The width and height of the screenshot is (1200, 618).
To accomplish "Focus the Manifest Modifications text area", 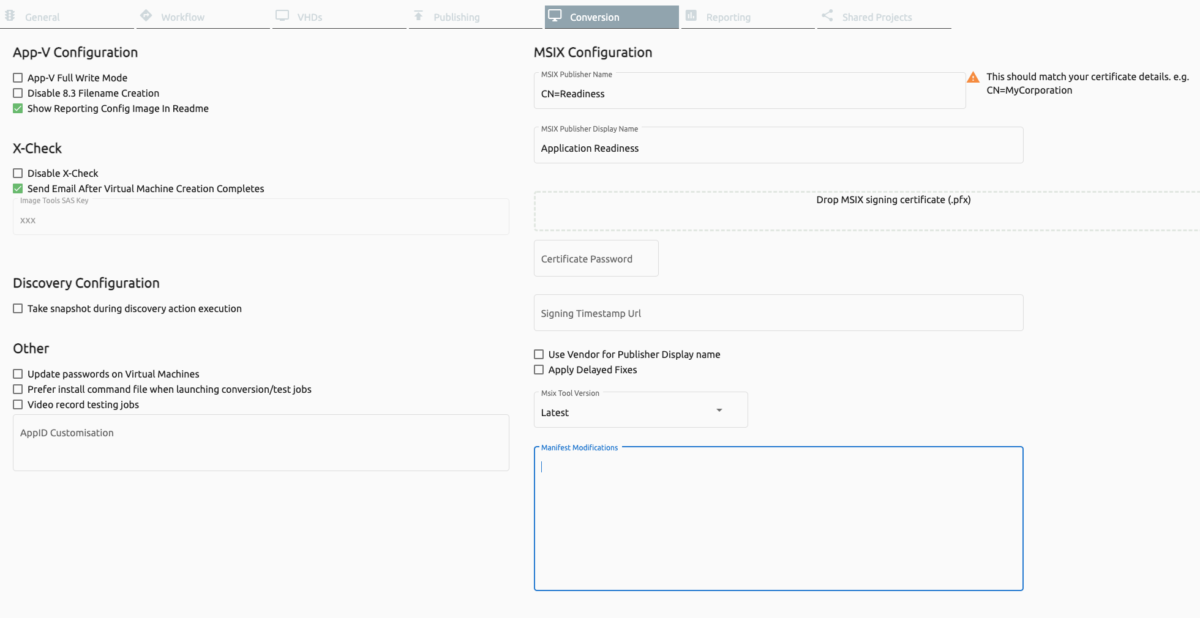I will click(779, 519).
